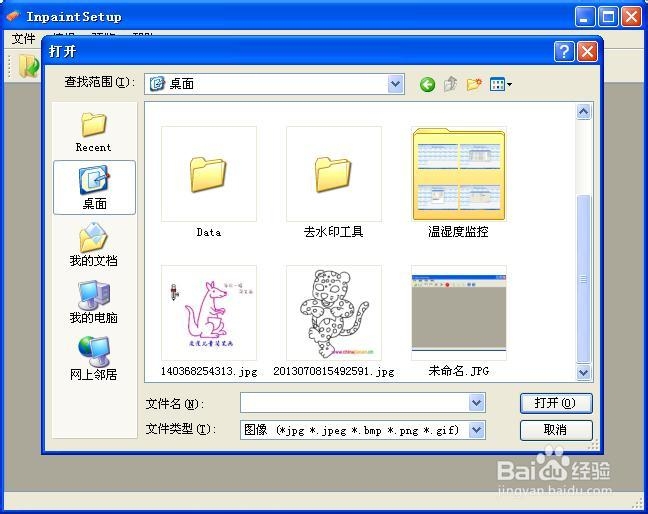Close the Inpaint Setup window
Screen dimensions: 648x514
click(631, 17)
